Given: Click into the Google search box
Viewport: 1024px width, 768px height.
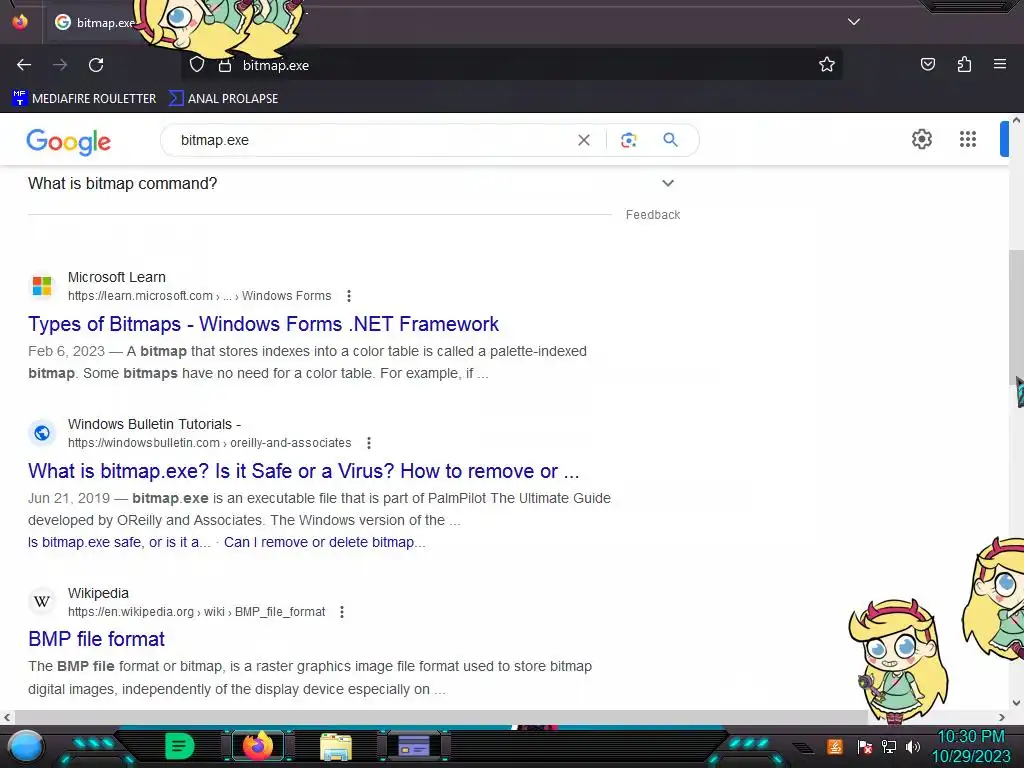Looking at the screenshot, I should [372, 140].
